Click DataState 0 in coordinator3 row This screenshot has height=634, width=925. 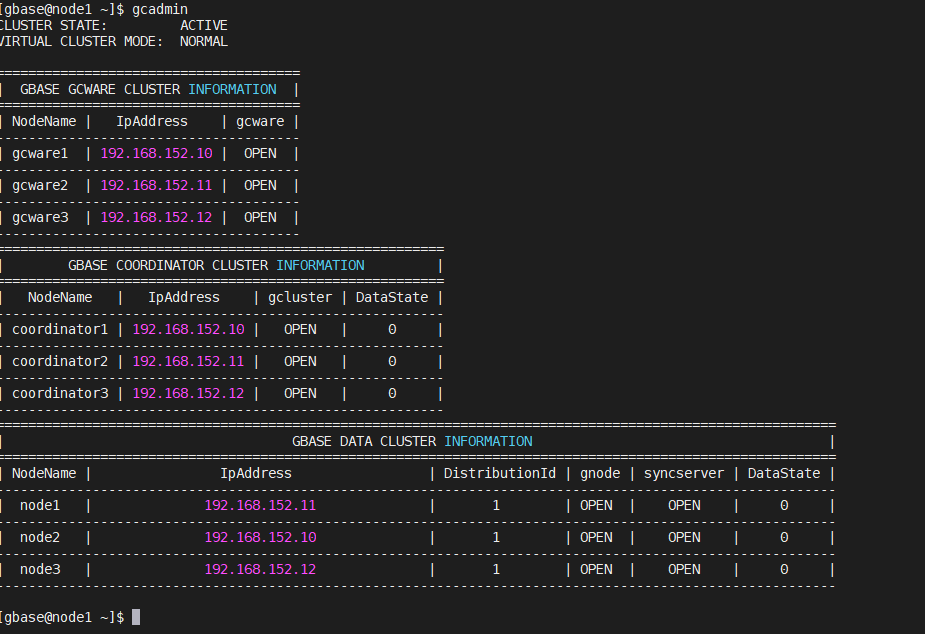click(392, 393)
